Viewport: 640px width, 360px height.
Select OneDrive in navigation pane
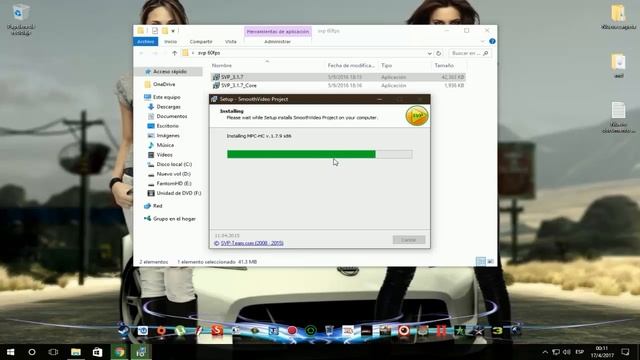pos(164,84)
